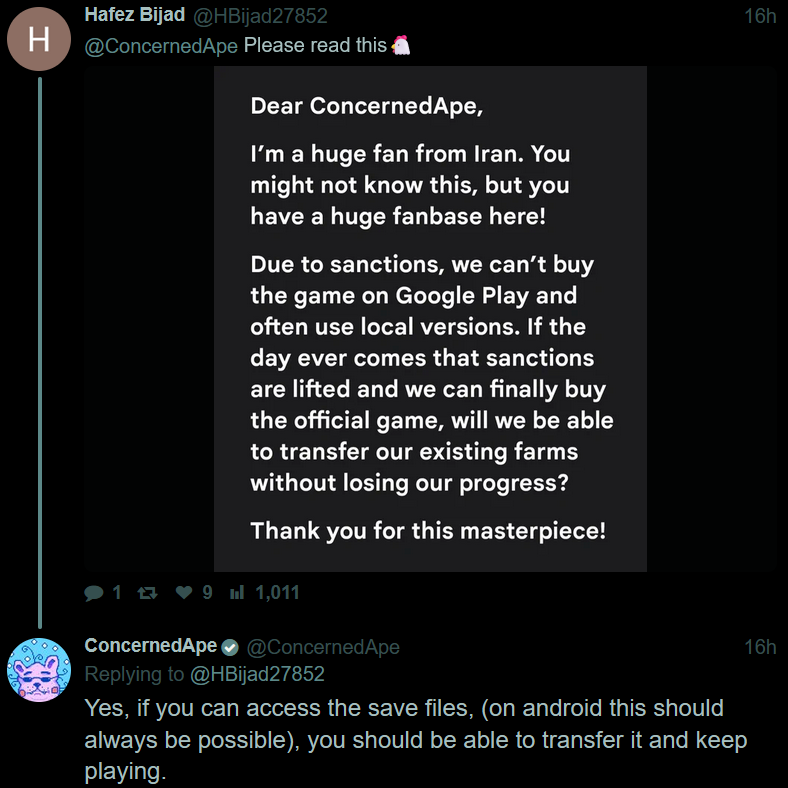Click the 1,011 views count
This screenshot has width=788, height=788.
point(277,593)
